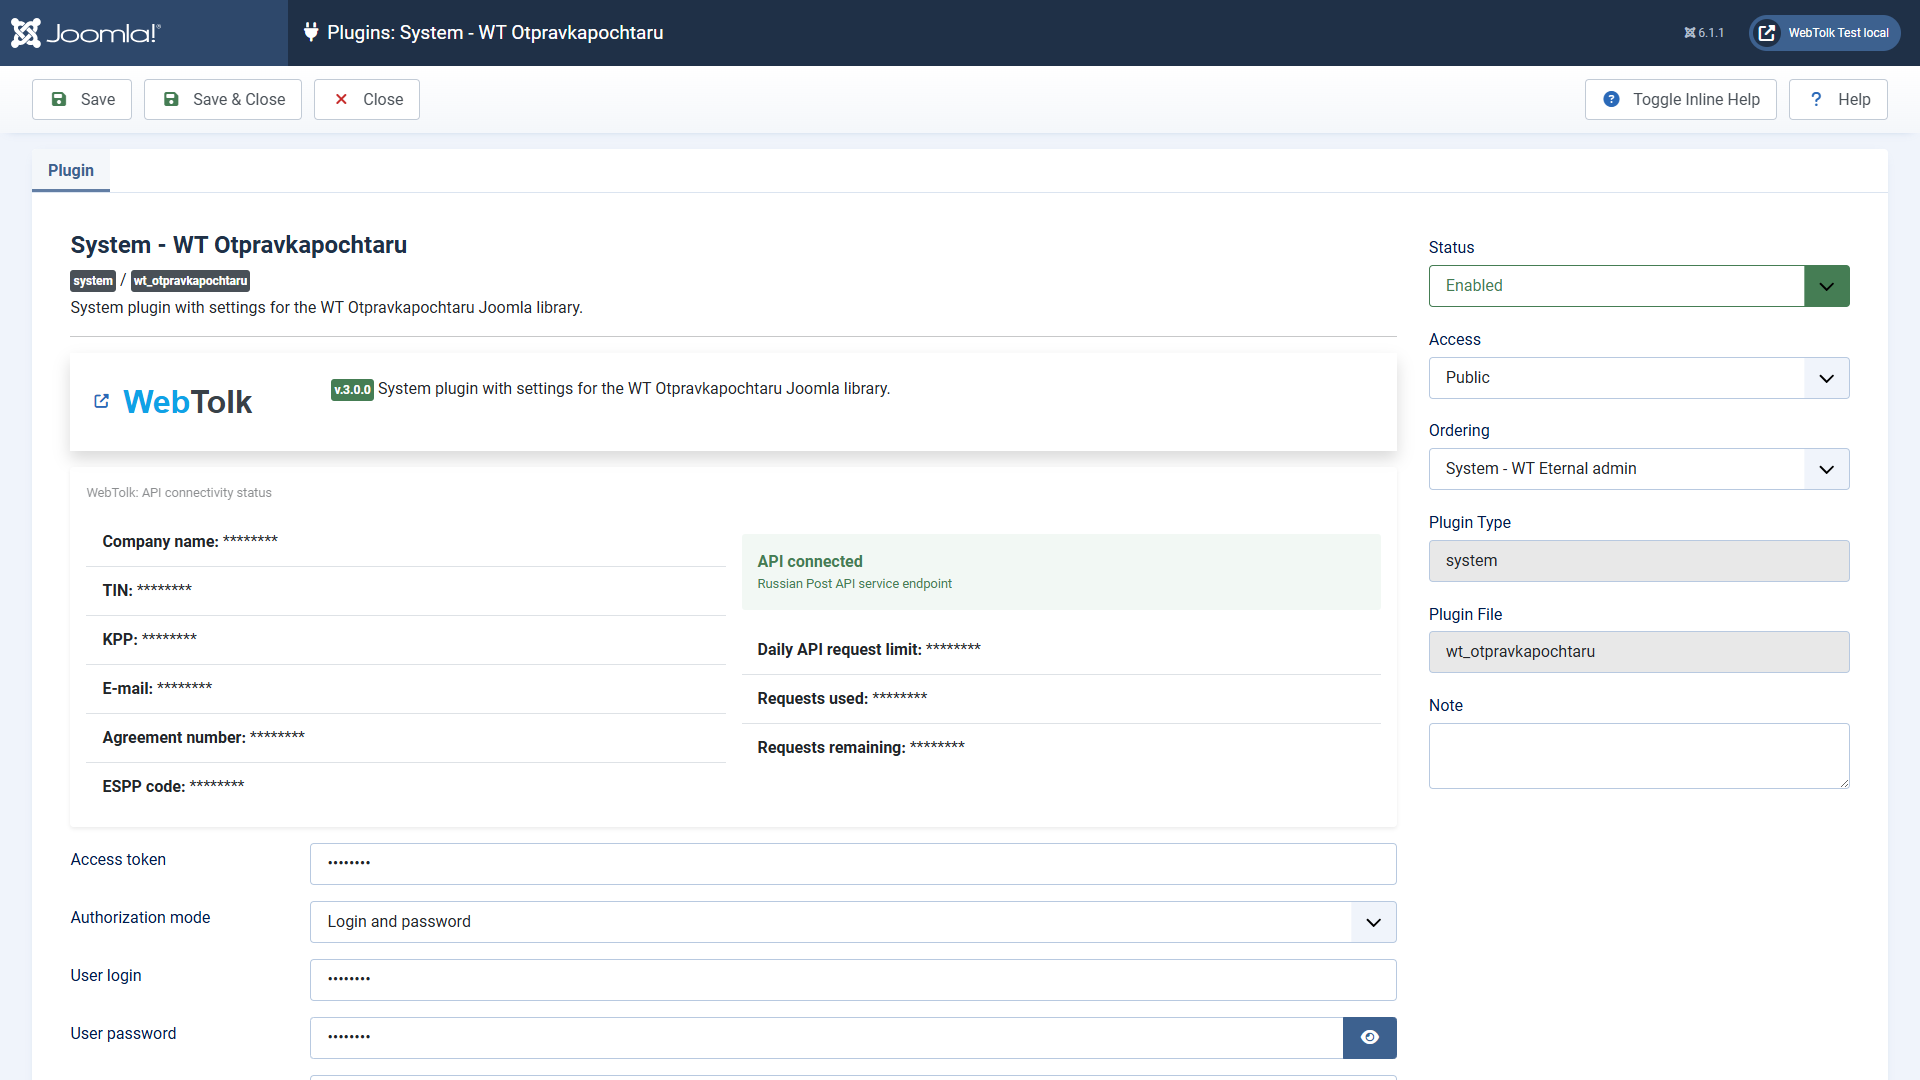Open the Ordering dropdown
This screenshot has width=1920, height=1080.
pyautogui.click(x=1639, y=469)
